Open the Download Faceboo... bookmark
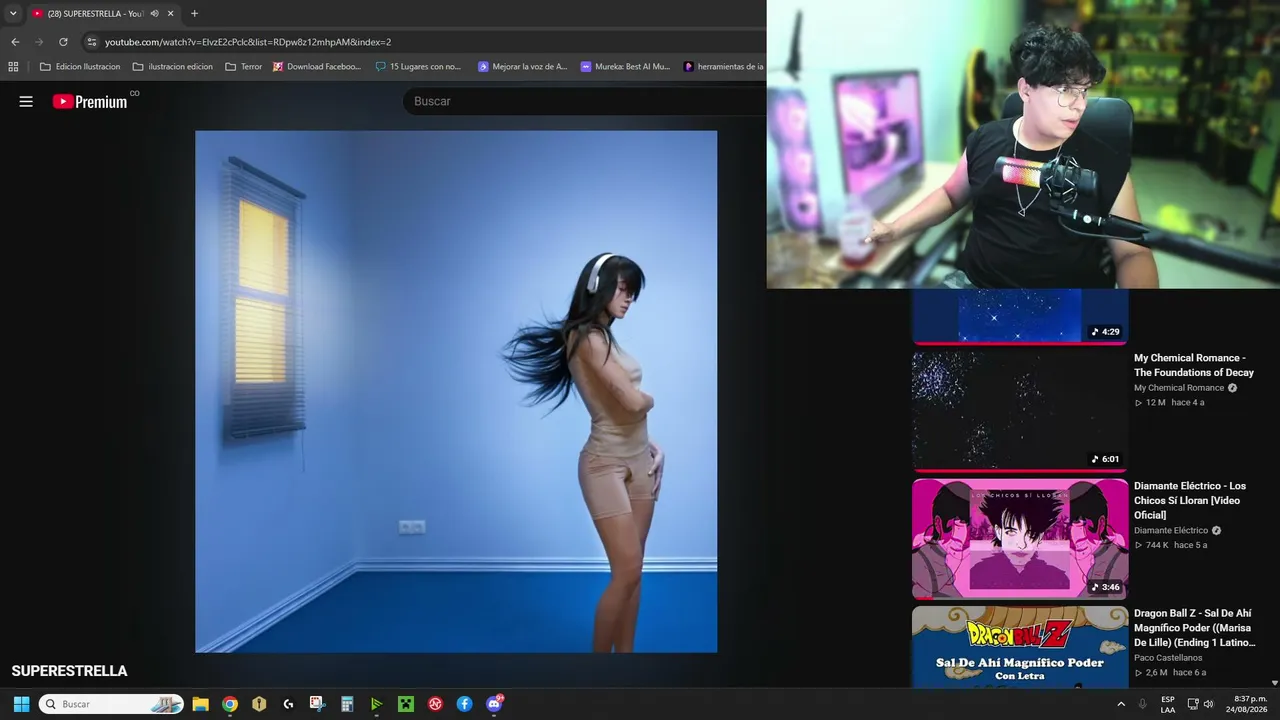 coord(317,67)
